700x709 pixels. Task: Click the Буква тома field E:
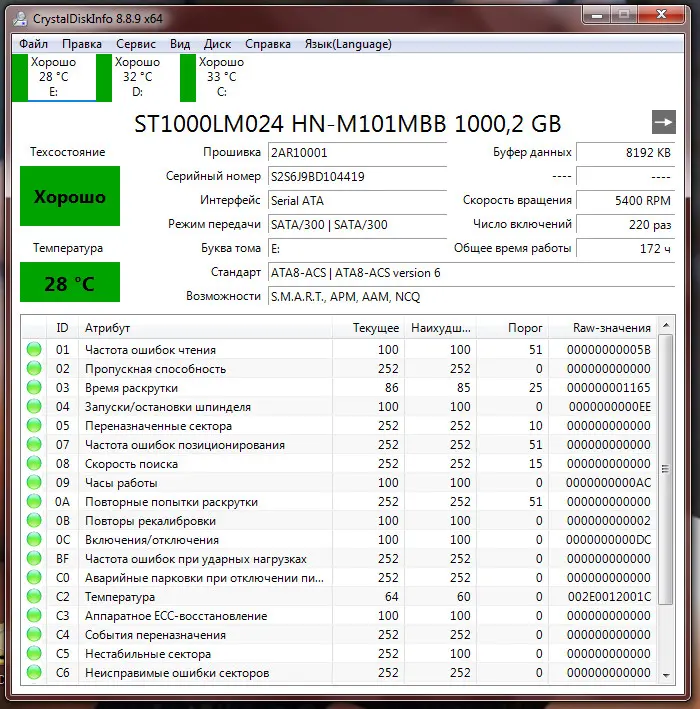pyautogui.click(x=357, y=248)
